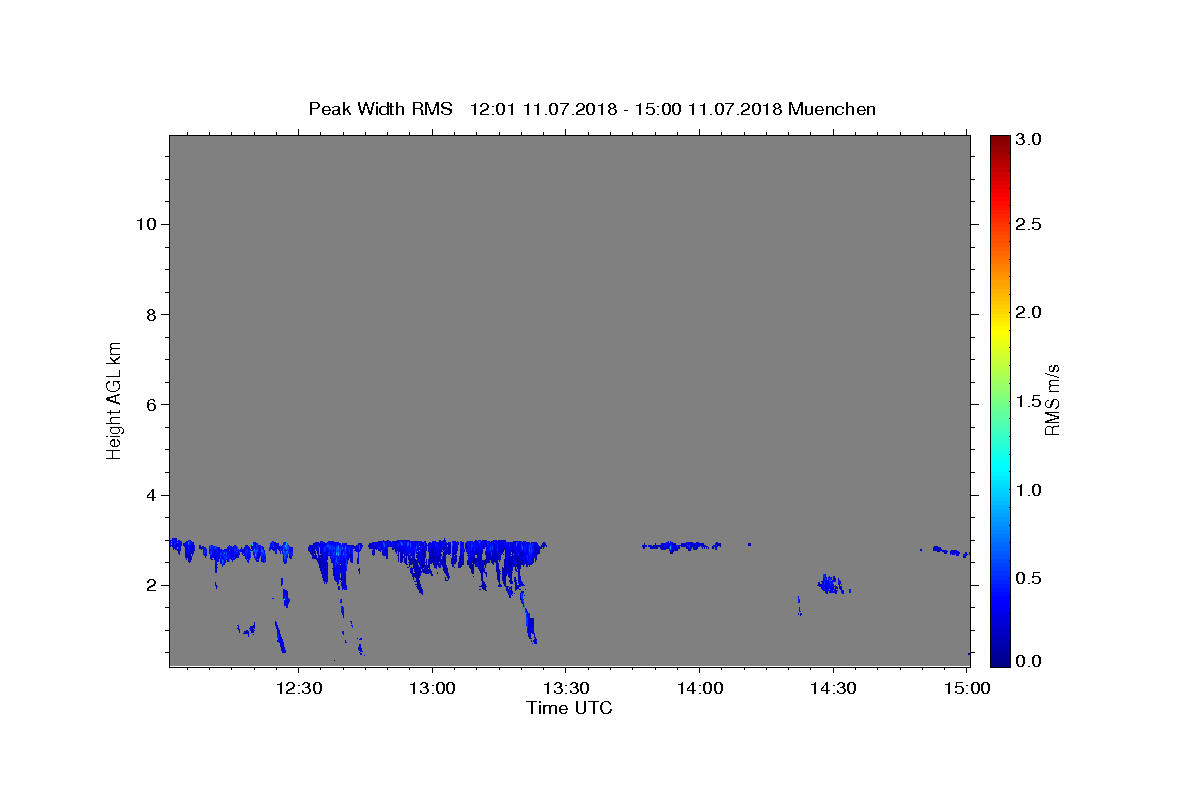Click the 'Time UTC' axis label
The height and width of the screenshot is (800, 1200).
coord(569,708)
